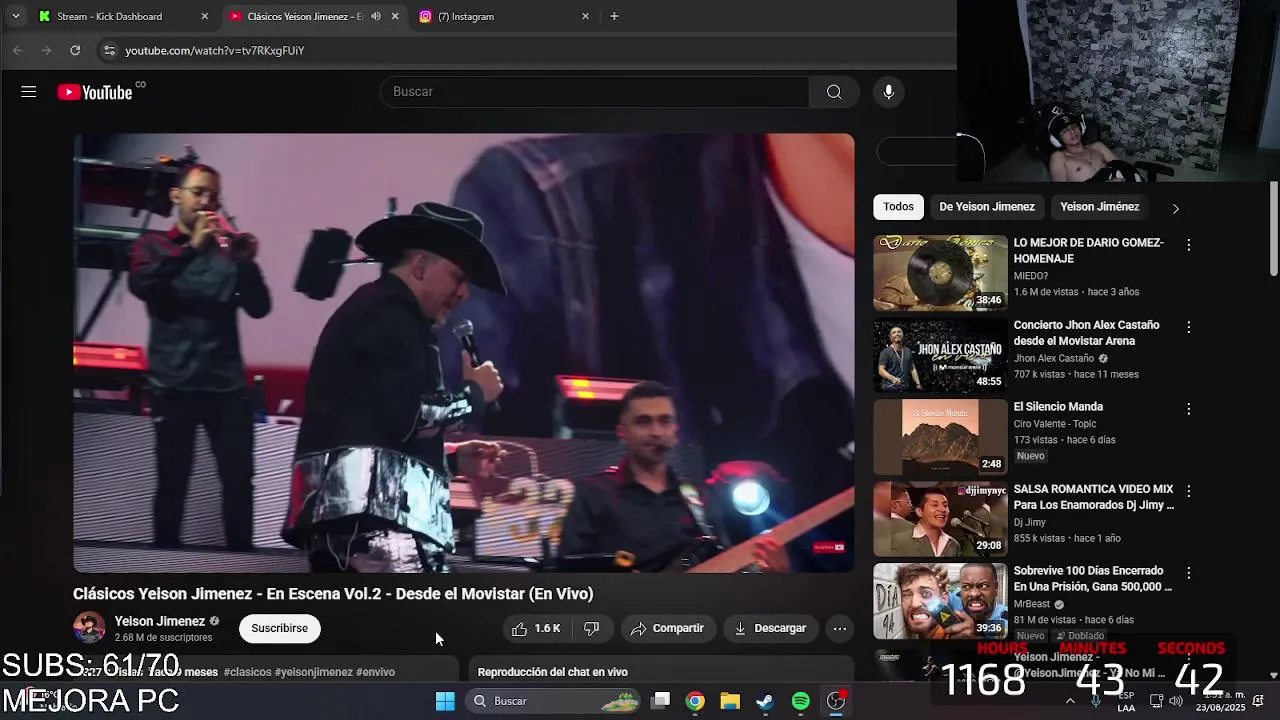Open File Explorer from the taskbar
The width and height of the screenshot is (1280, 720).
(x=730, y=701)
